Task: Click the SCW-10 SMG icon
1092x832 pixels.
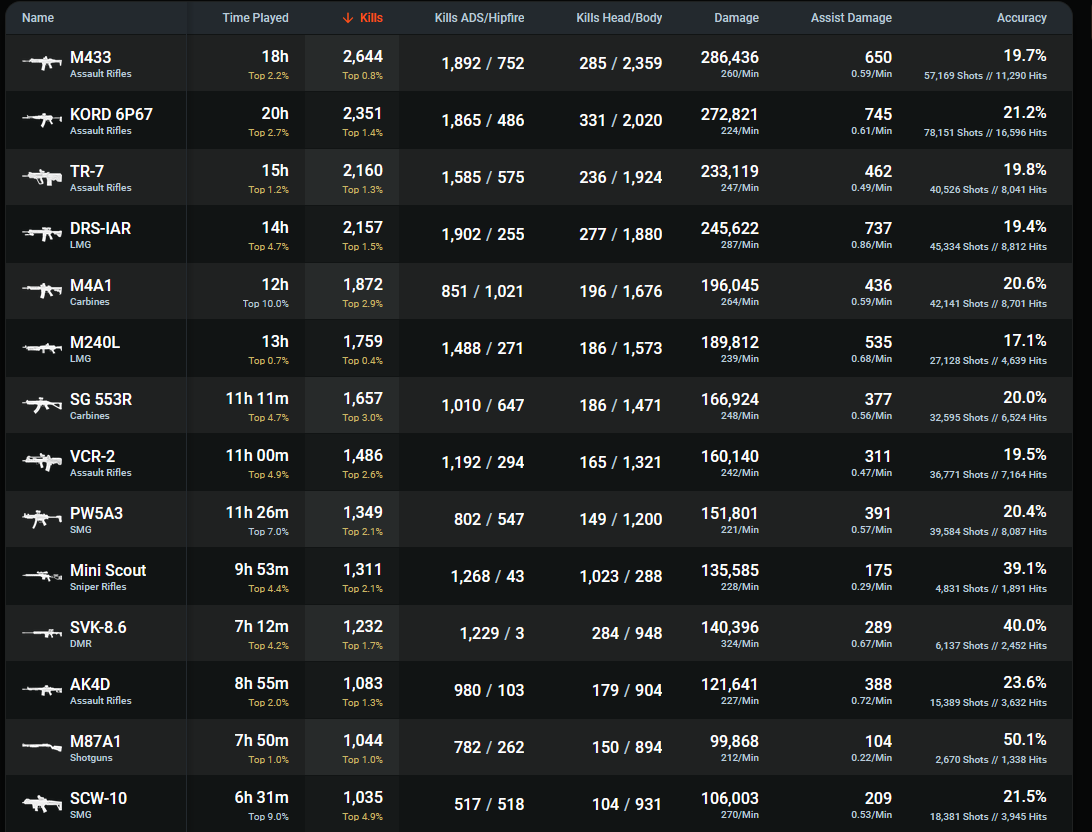Action: [42, 804]
